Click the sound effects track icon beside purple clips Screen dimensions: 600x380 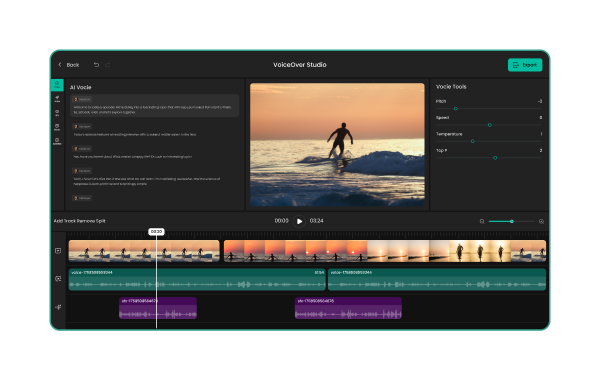click(58, 307)
